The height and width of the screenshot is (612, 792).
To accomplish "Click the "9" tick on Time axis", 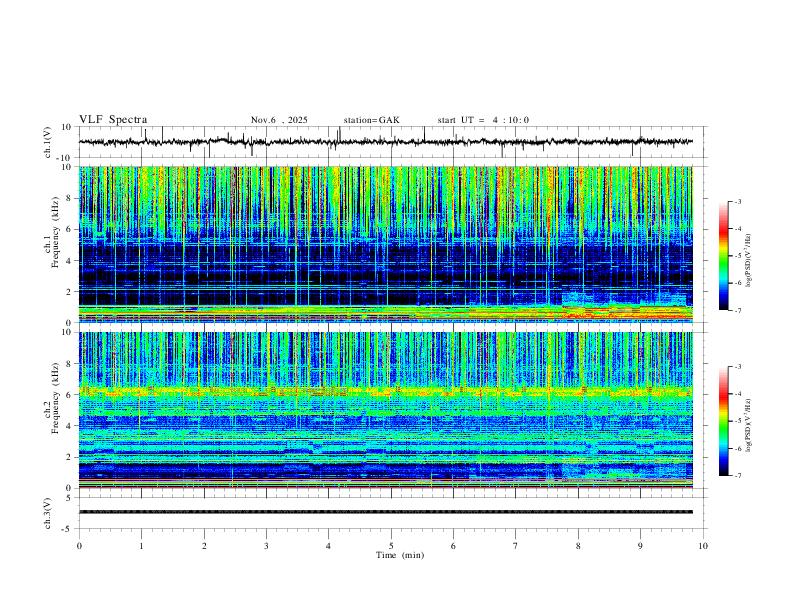I will pyautogui.click(x=640, y=546).
